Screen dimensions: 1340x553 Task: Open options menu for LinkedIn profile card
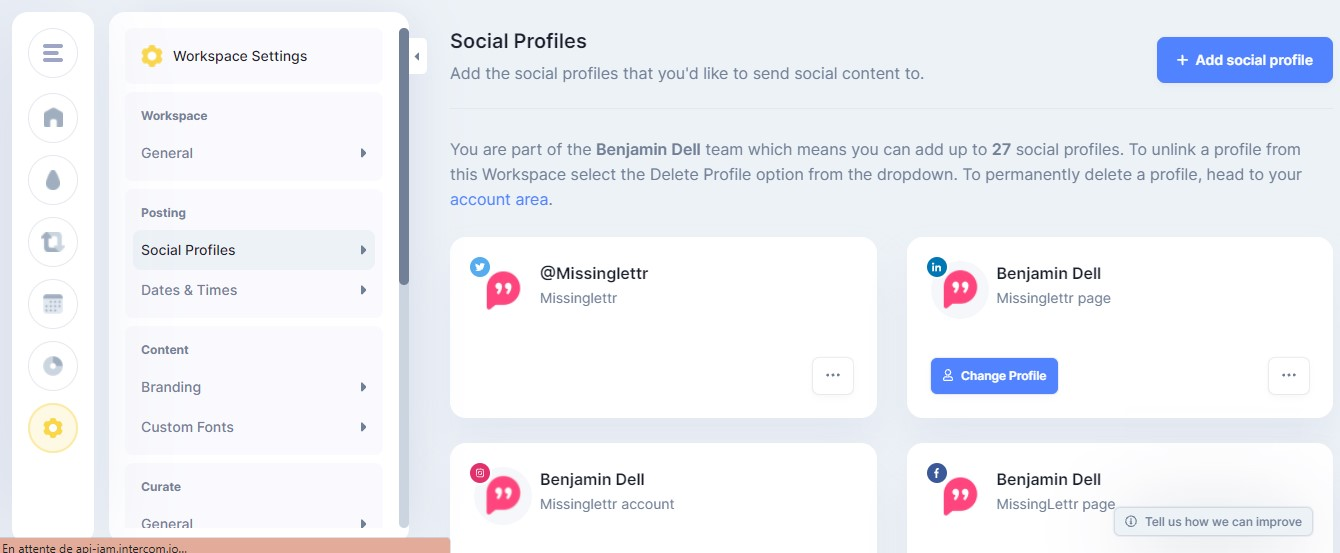[1288, 376]
